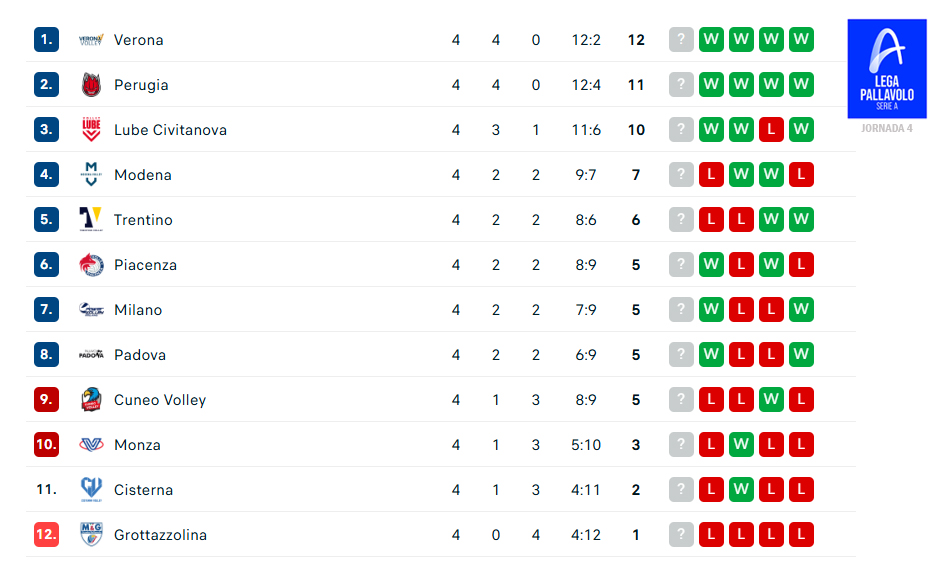Click the Modena team logo icon
The width and height of the screenshot is (950, 575).
[91, 175]
